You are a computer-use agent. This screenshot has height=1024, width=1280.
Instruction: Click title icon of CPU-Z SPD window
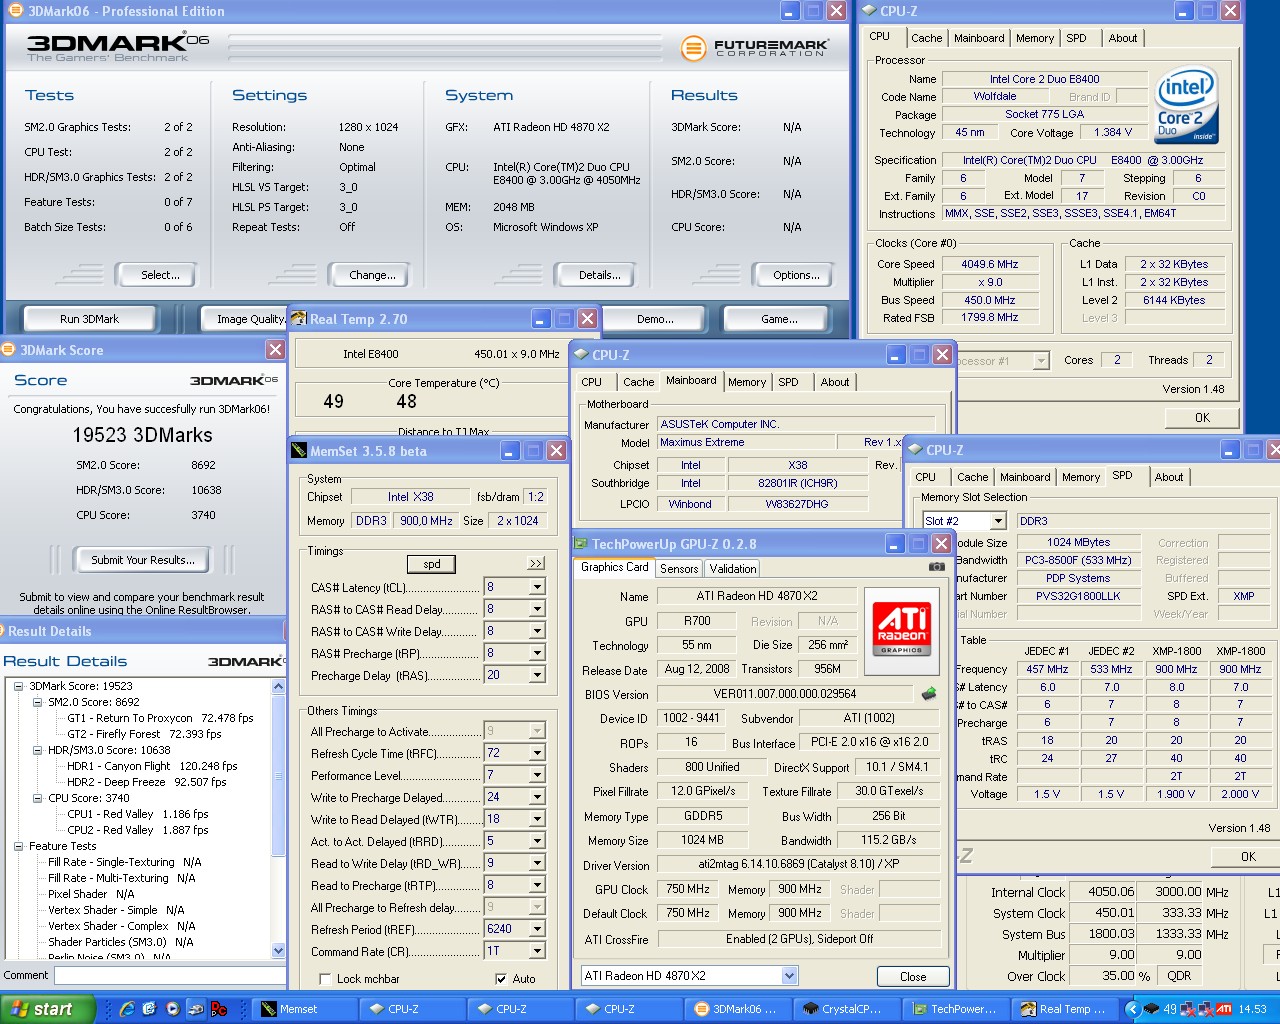tap(915, 450)
